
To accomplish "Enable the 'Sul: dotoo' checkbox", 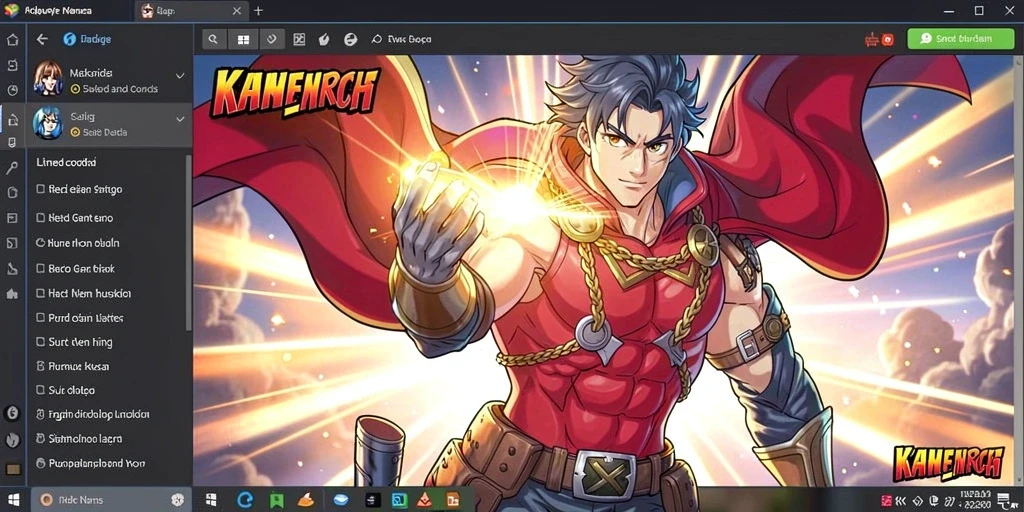I will tap(40, 390).
